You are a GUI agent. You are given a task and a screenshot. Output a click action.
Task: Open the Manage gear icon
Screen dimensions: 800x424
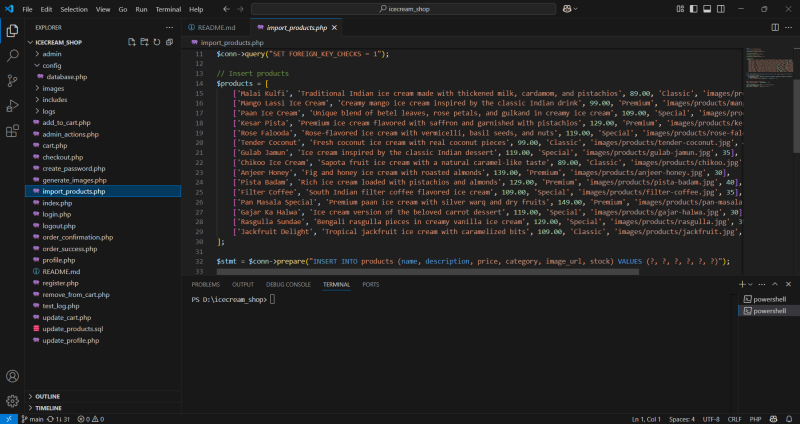[12, 399]
